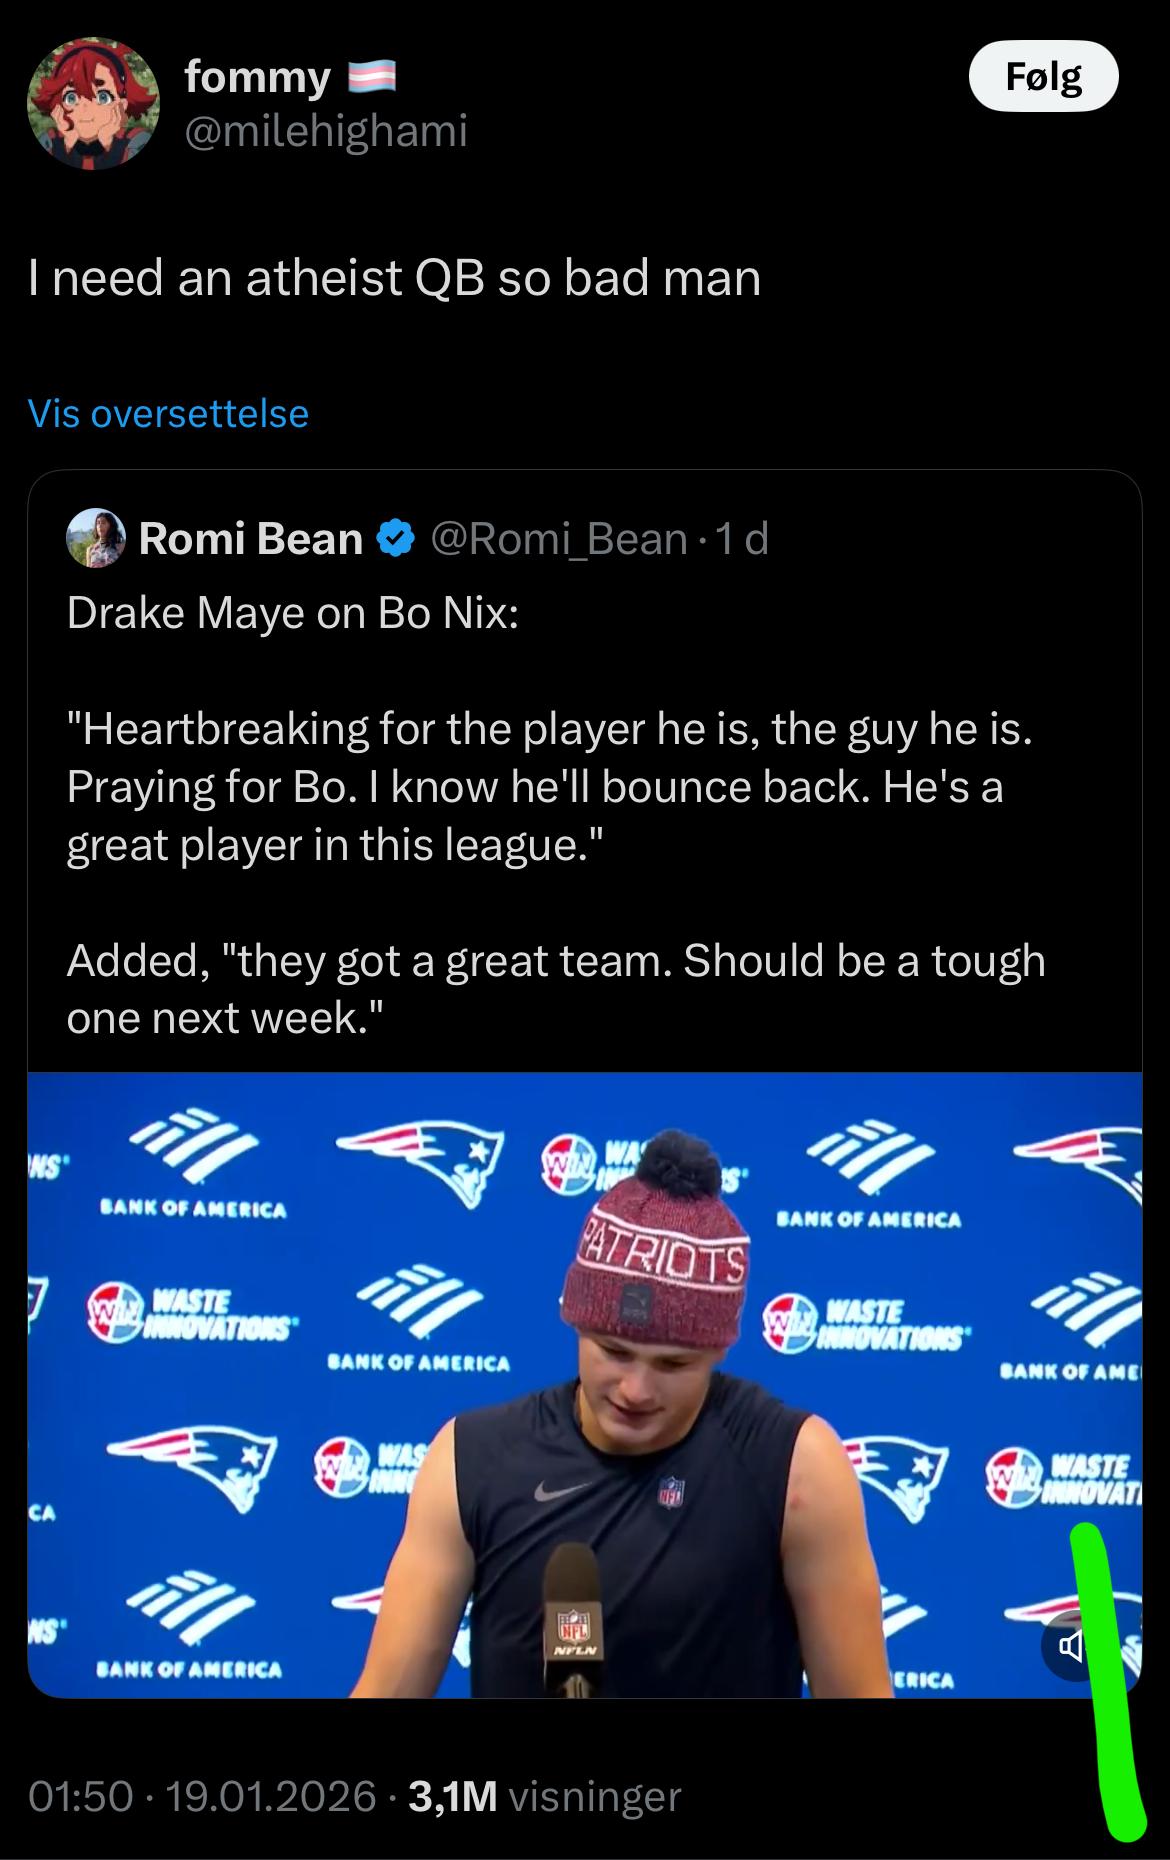Screen dimensions: 1170x1860
Task: Open Romi Bean's profile name
Action: [x=250, y=539]
